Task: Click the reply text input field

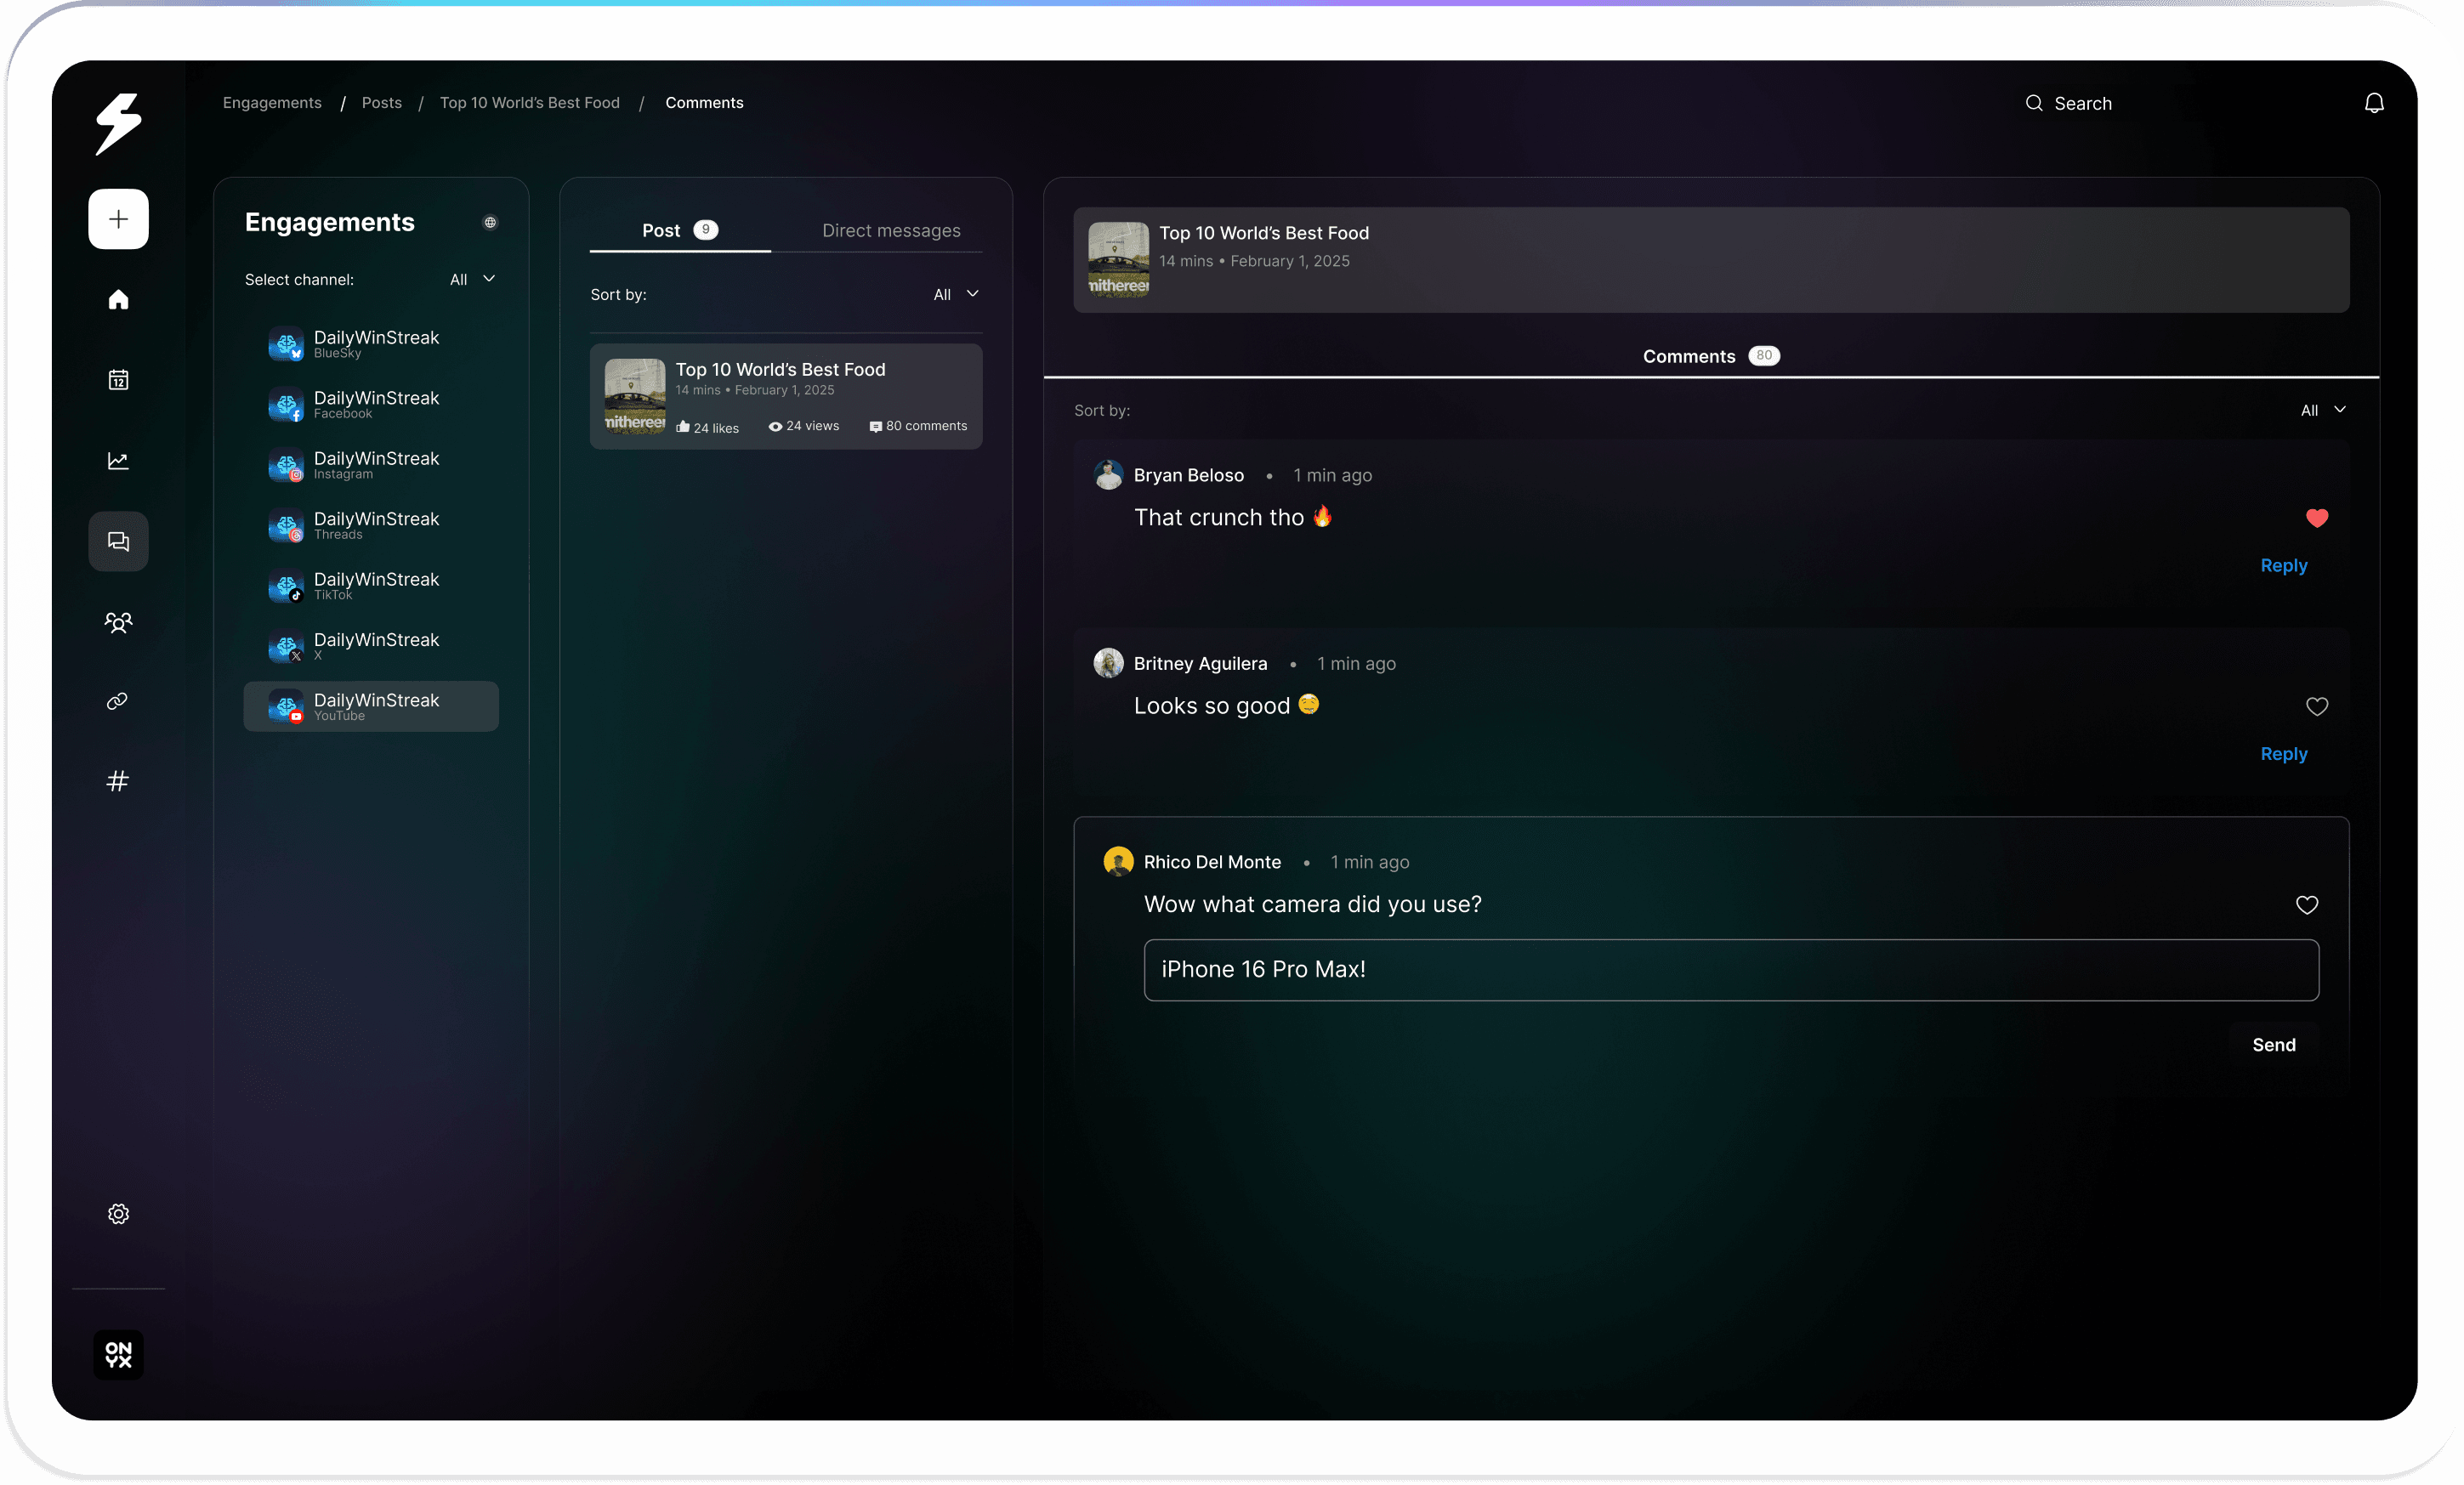Action: 1730,969
